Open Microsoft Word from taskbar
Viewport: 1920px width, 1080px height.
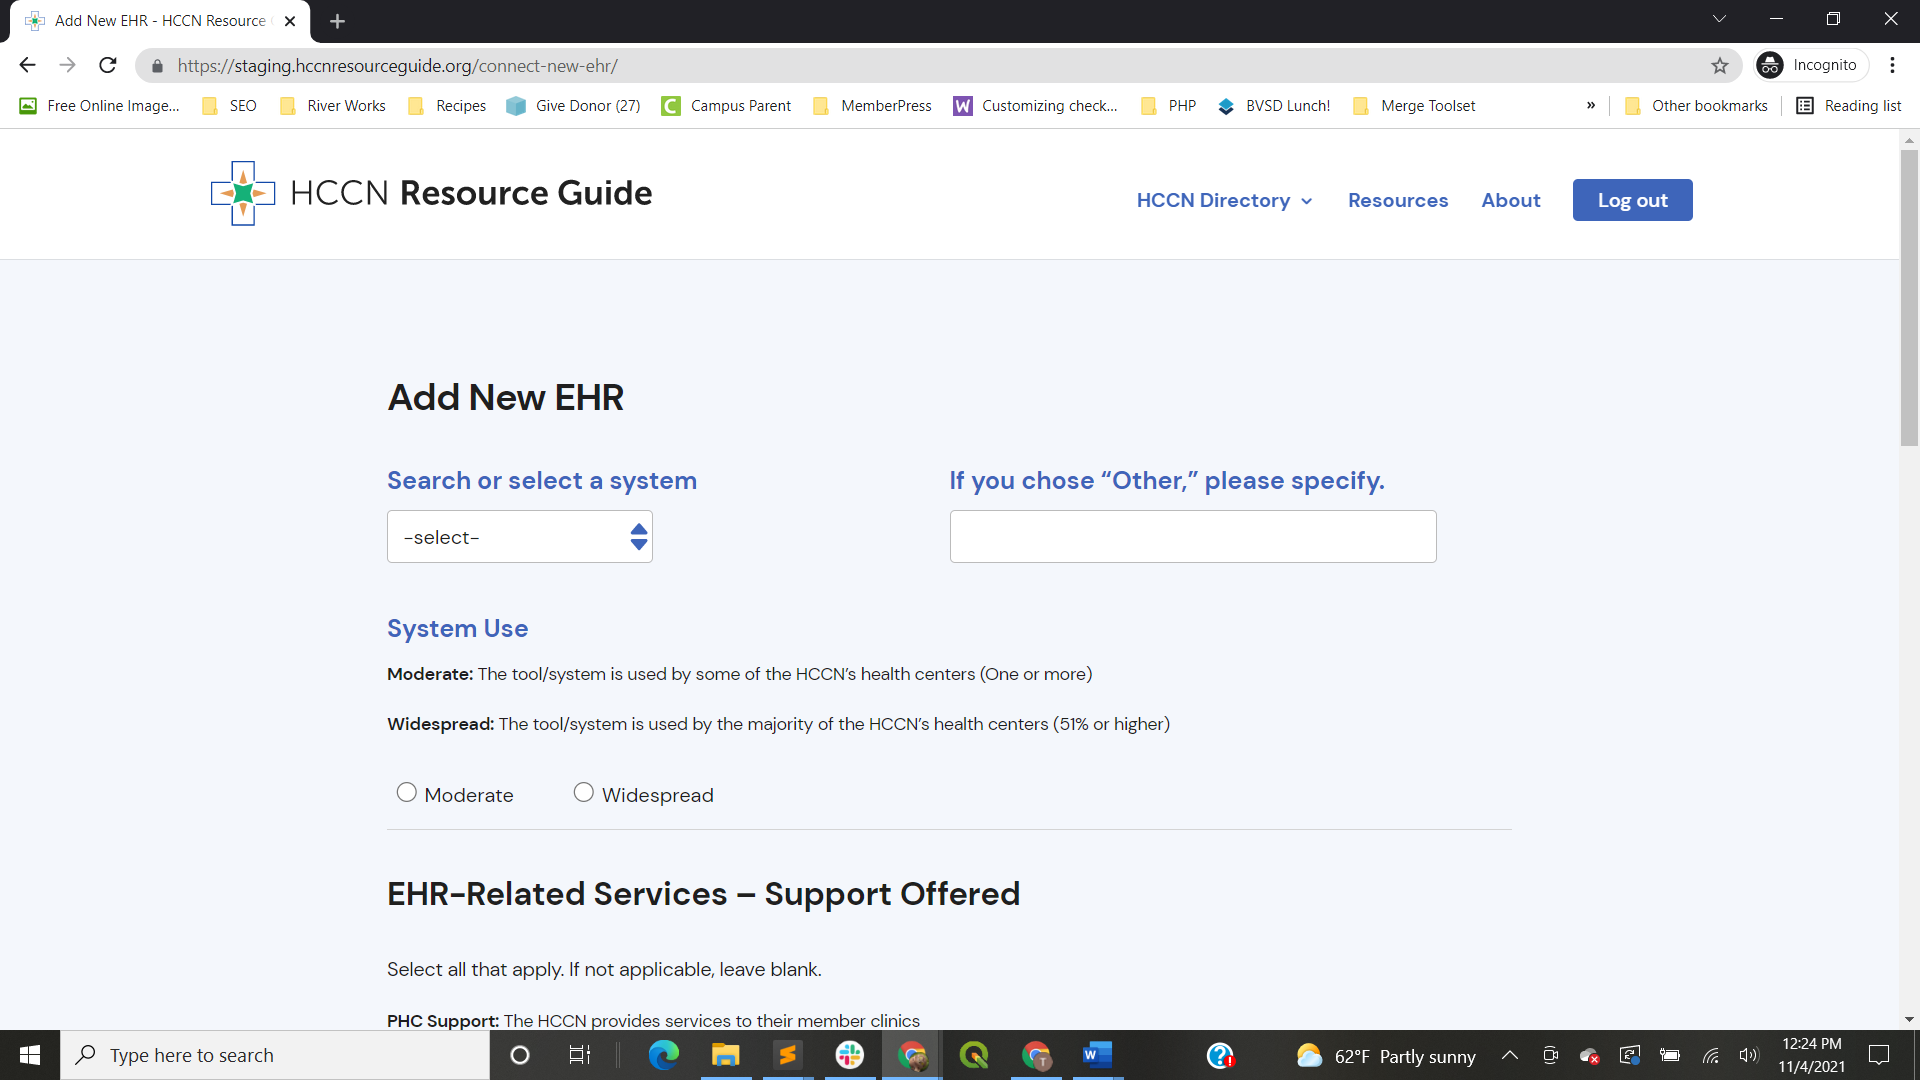1098,1055
